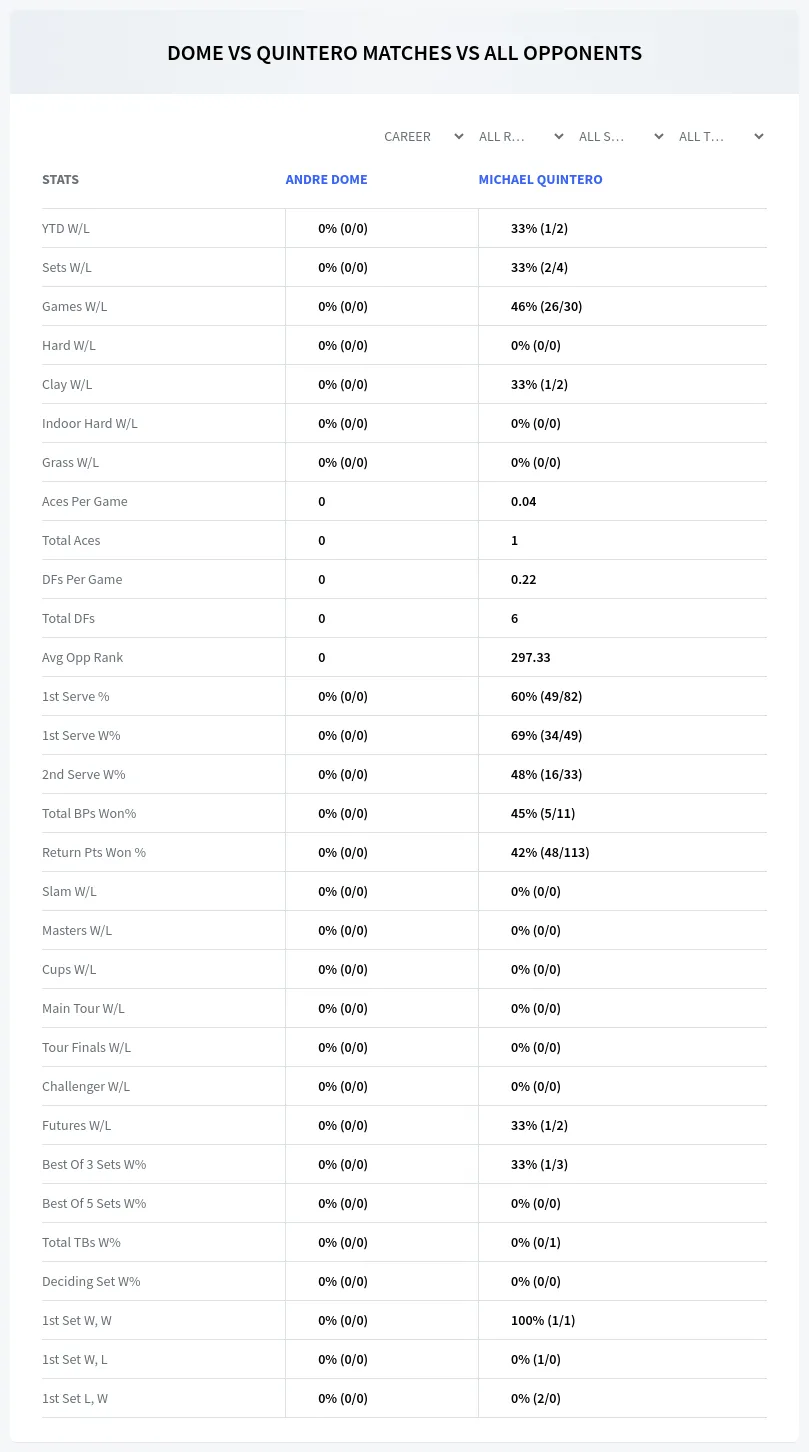The image size is (809, 1452).
Task: Expand the ALL R... filter dropdown
Action: pyautogui.click(x=521, y=136)
